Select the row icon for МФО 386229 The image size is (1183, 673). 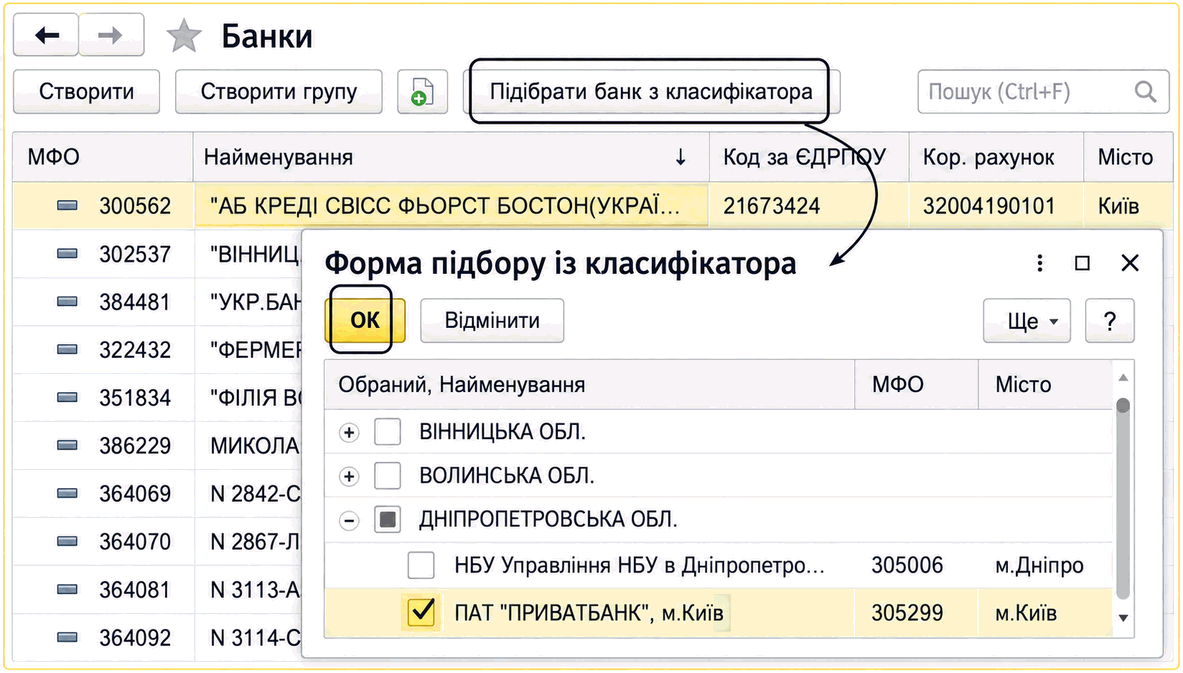coord(68,445)
